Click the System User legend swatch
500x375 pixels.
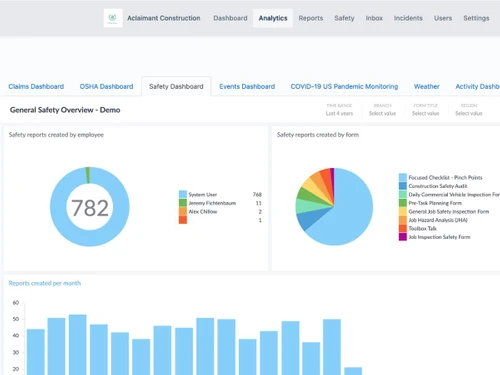pyautogui.click(x=183, y=194)
